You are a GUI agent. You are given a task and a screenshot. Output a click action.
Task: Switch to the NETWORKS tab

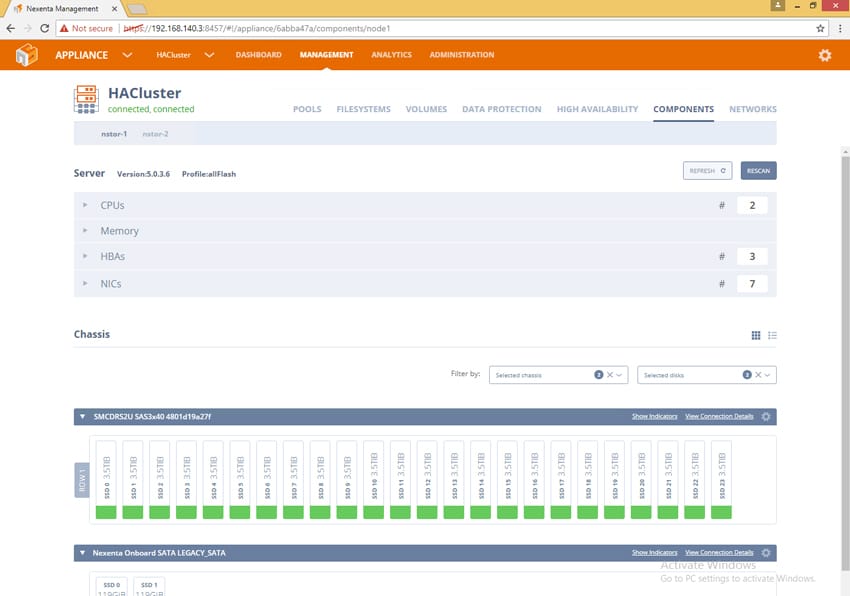[x=753, y=109]
